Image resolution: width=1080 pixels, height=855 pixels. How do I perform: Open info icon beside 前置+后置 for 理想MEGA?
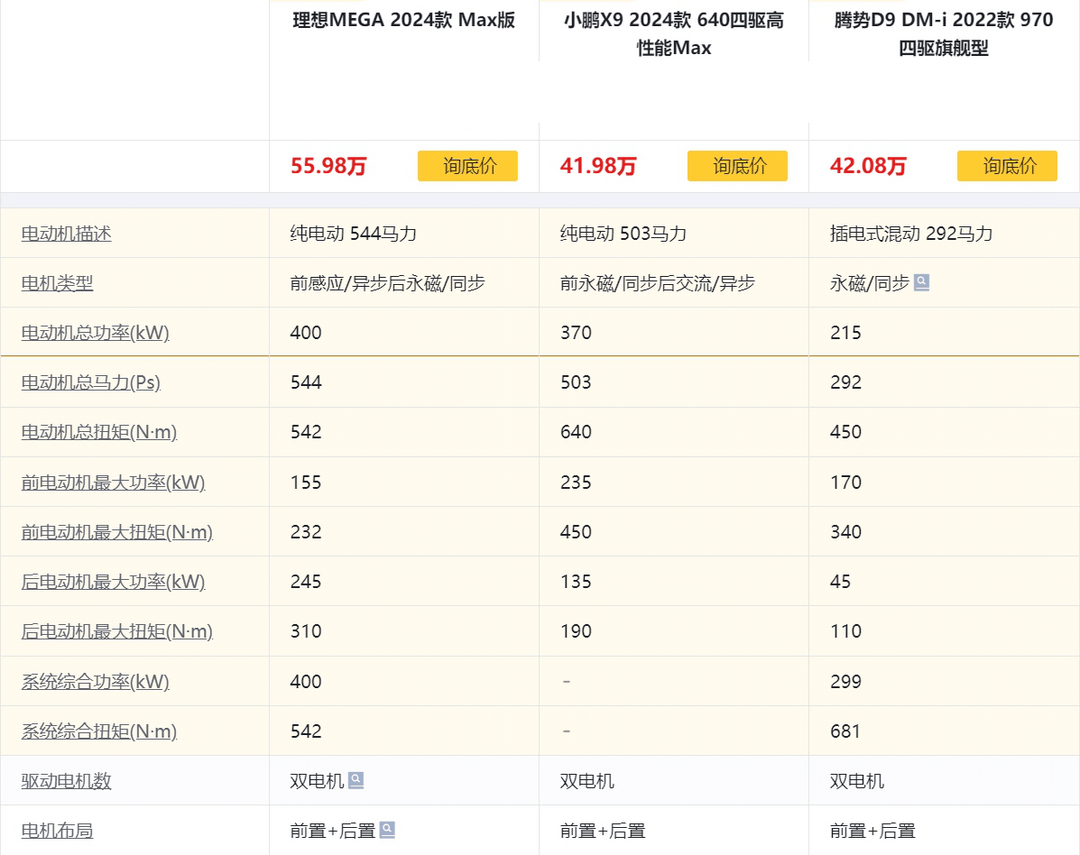(388, 830)
